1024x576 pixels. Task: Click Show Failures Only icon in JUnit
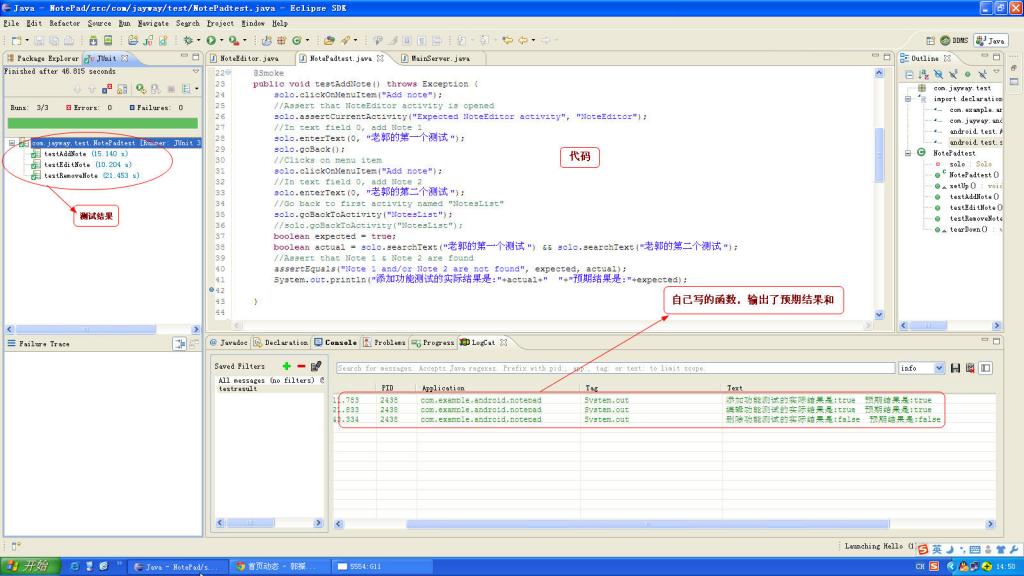pos(106,89)
